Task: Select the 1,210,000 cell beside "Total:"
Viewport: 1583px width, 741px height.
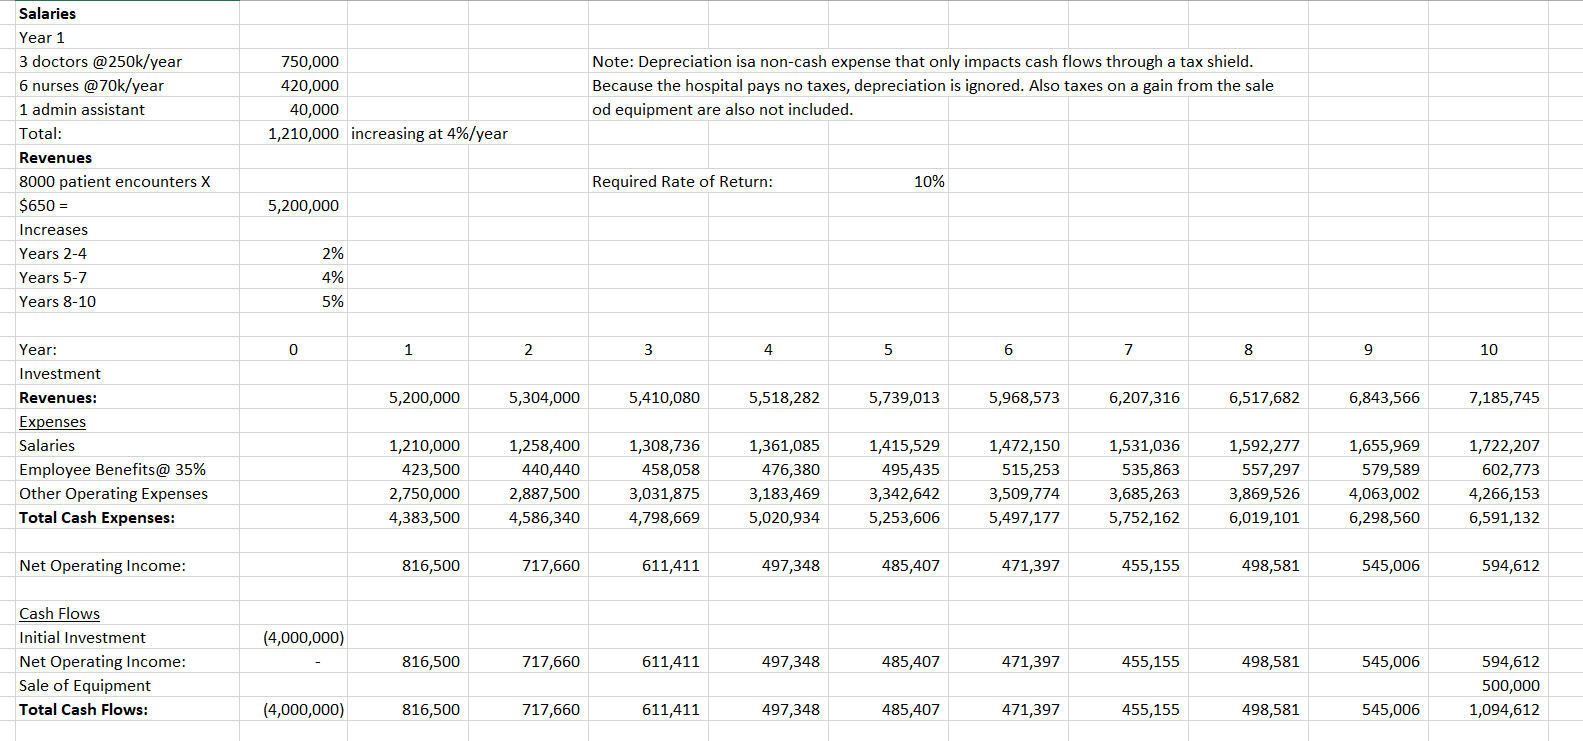Action: 303,133
